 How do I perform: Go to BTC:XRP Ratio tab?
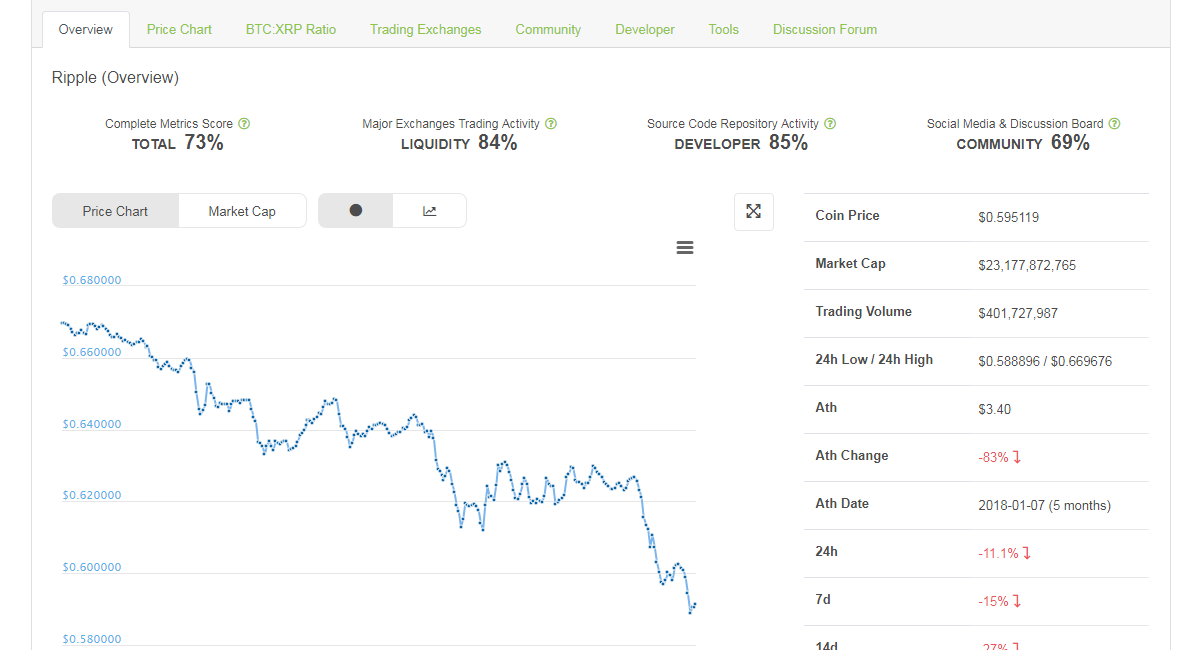[291, 29]
